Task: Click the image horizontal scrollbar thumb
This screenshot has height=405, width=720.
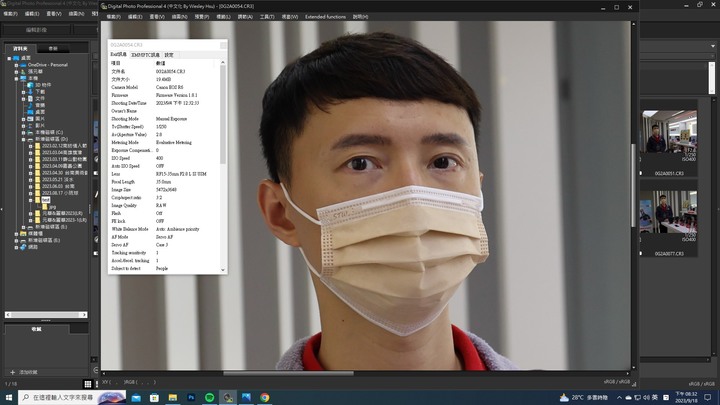Action: point(288,373)
